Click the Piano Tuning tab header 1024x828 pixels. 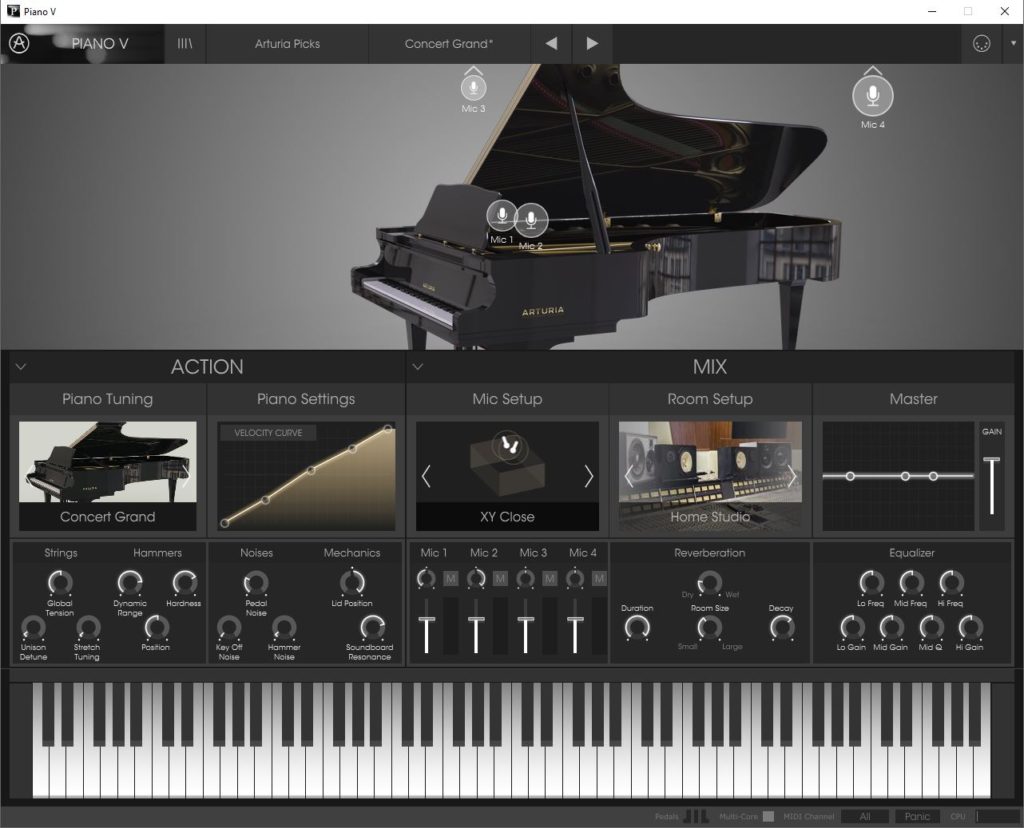tap(108, 399)
